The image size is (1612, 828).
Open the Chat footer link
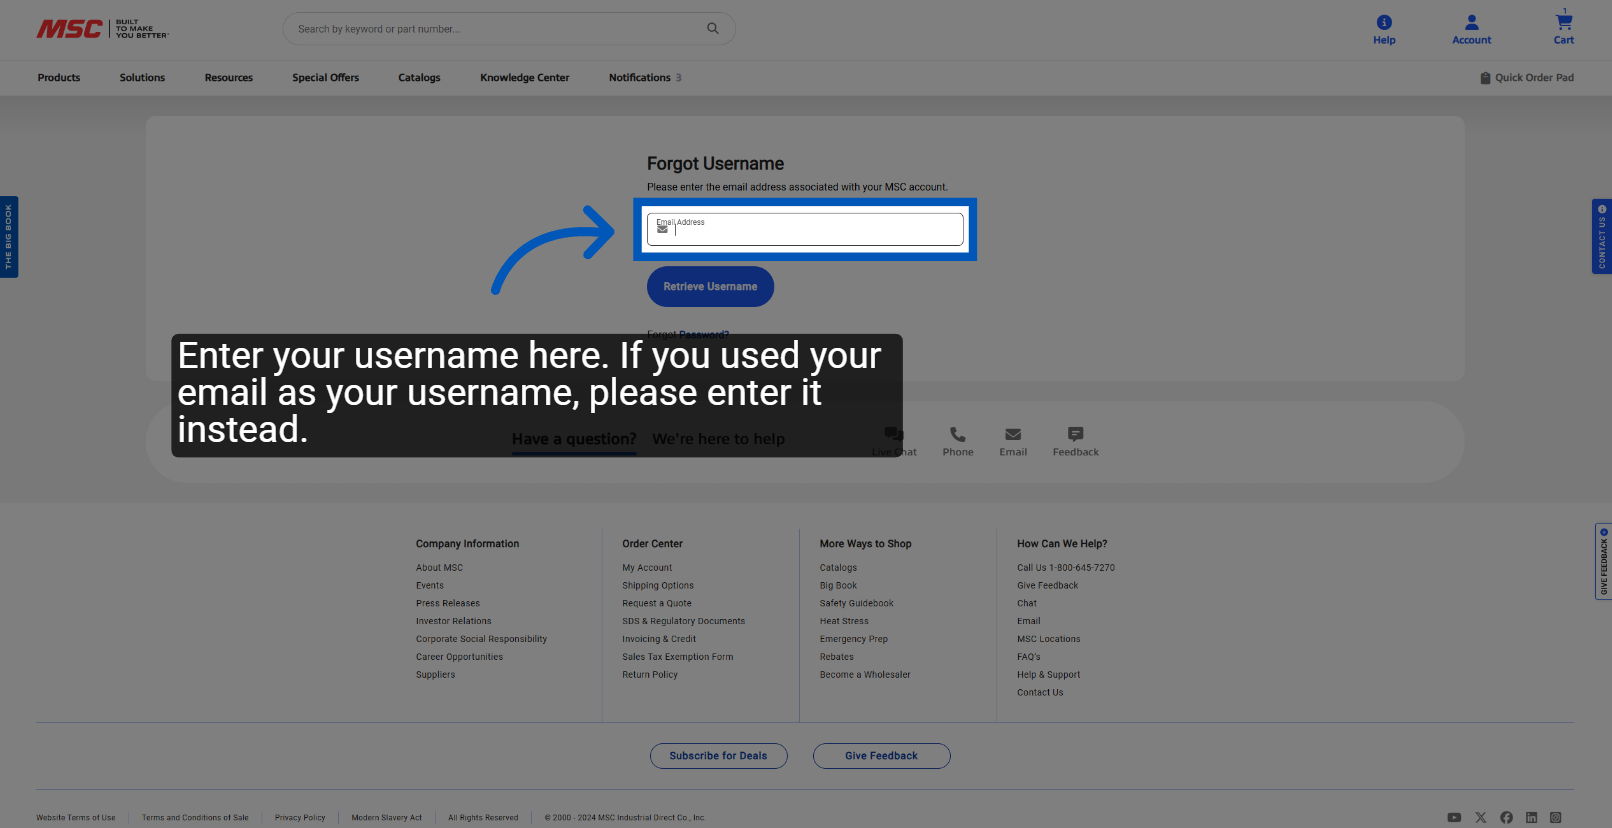click(1027, 604)
